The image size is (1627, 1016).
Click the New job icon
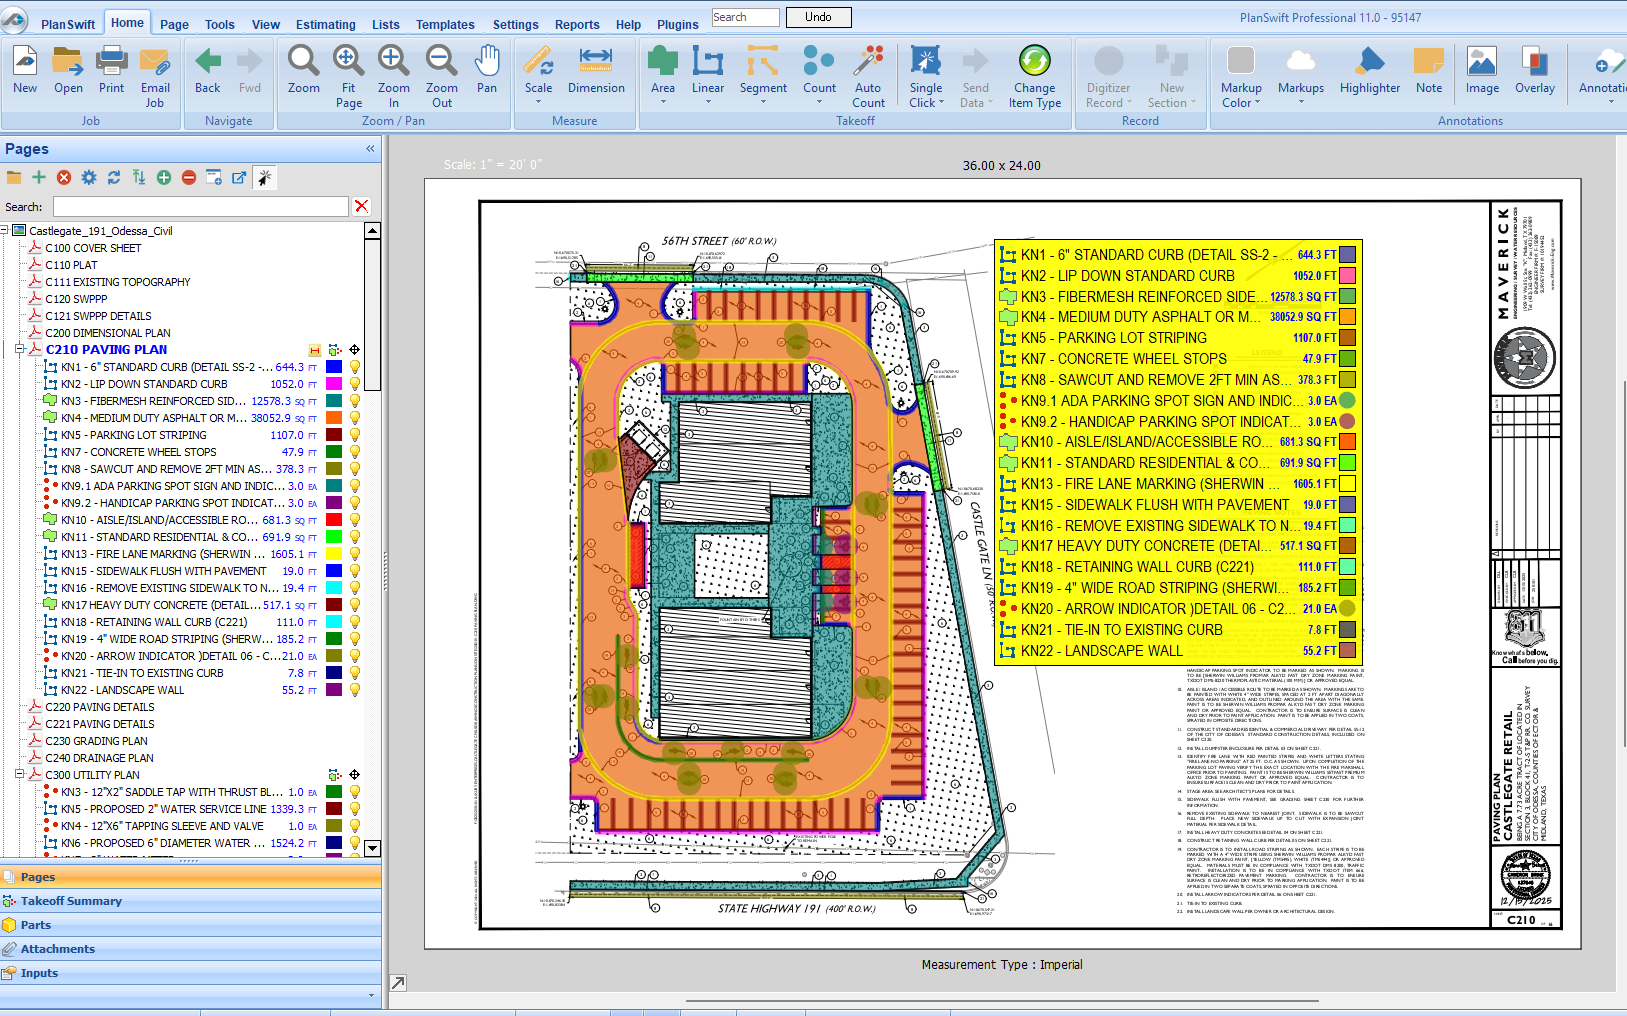(x=25, y=62)
